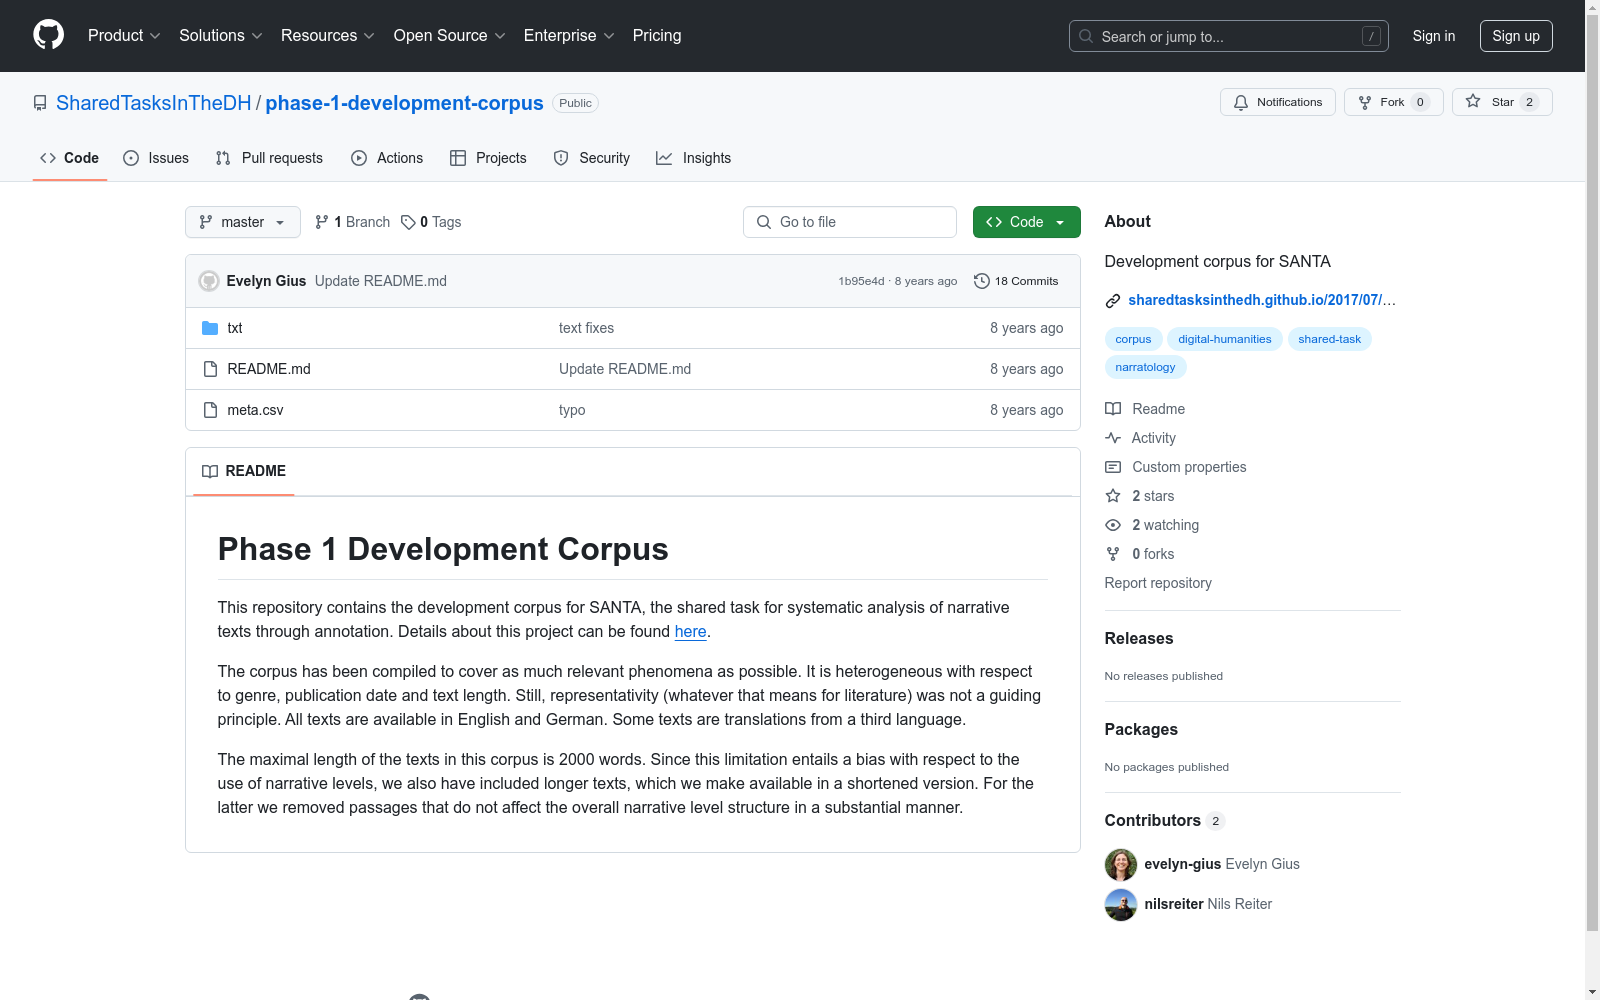
Task: Expand the Product menu
Action: click(x=124, y=35)
